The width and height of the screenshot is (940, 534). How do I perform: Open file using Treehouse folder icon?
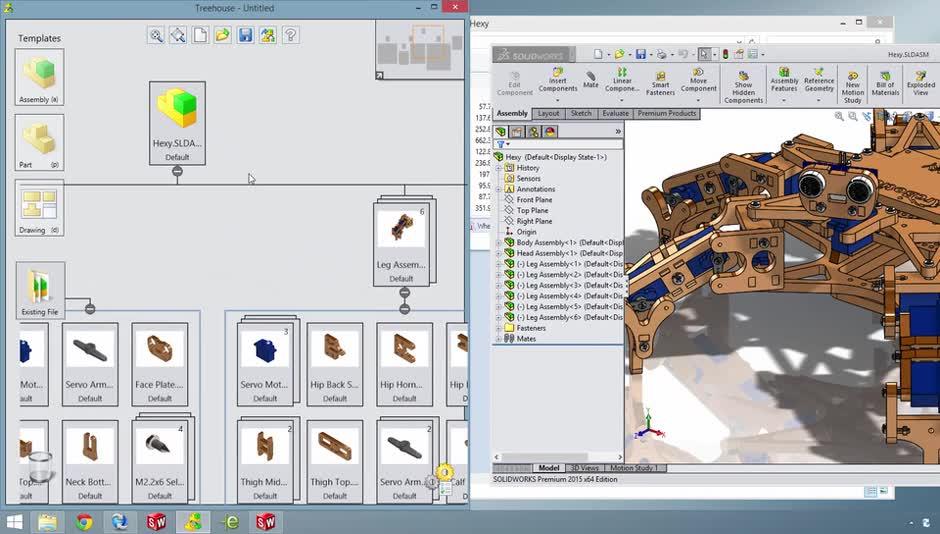tap(222, 35)
